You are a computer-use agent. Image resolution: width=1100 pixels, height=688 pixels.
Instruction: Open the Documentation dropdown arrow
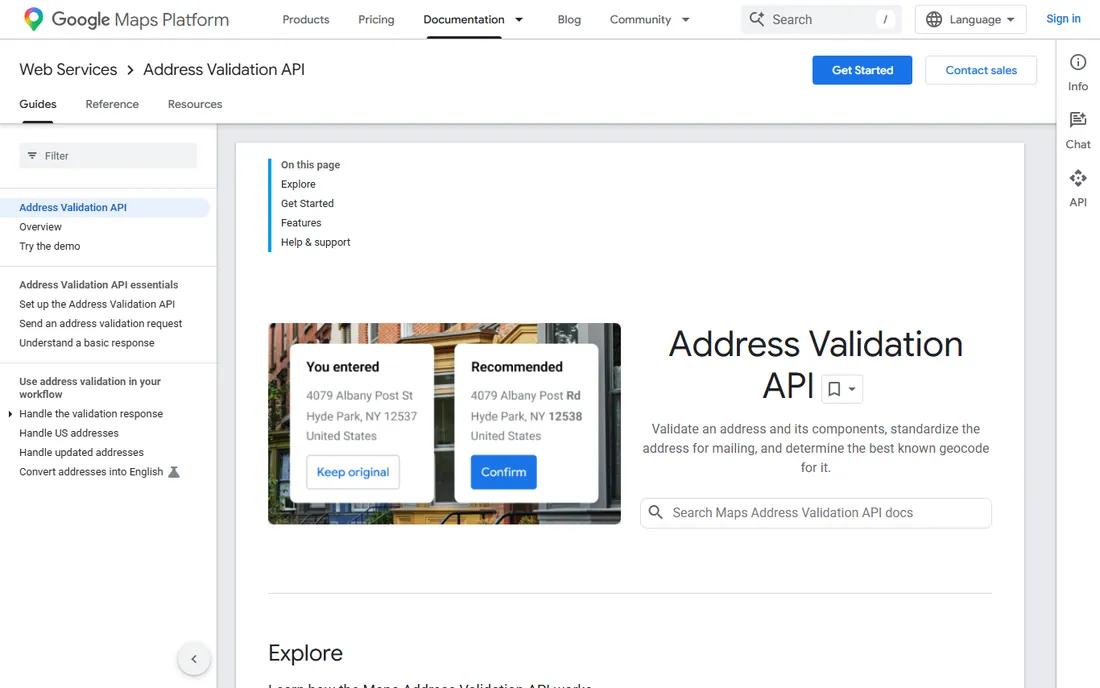coord(519,20)
